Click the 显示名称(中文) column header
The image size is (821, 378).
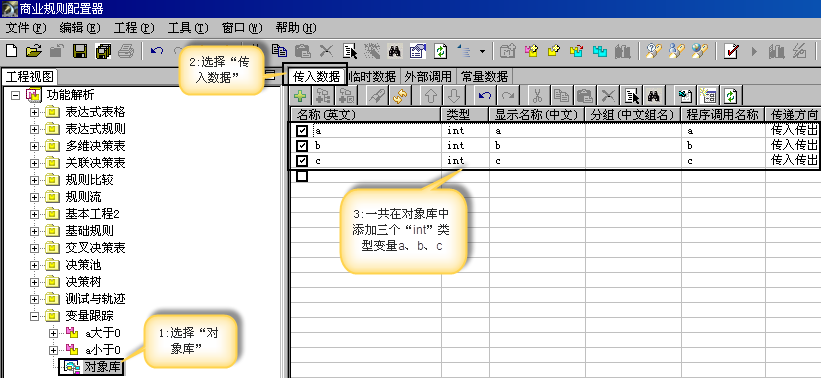tap(537, 114)
